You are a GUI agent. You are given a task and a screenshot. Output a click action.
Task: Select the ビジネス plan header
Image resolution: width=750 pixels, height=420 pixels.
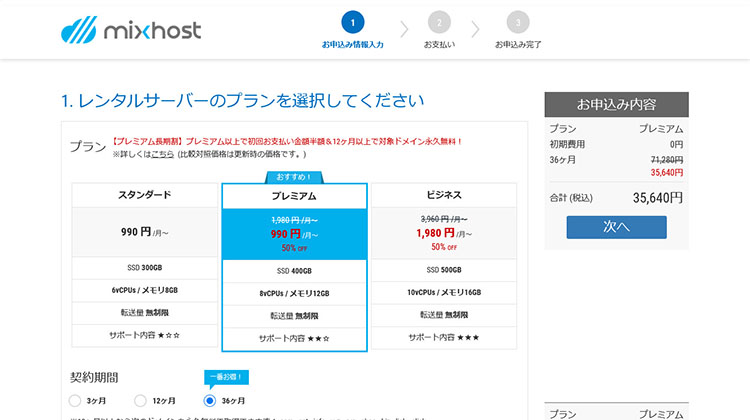pyautogui.click(x=444, y=195)
